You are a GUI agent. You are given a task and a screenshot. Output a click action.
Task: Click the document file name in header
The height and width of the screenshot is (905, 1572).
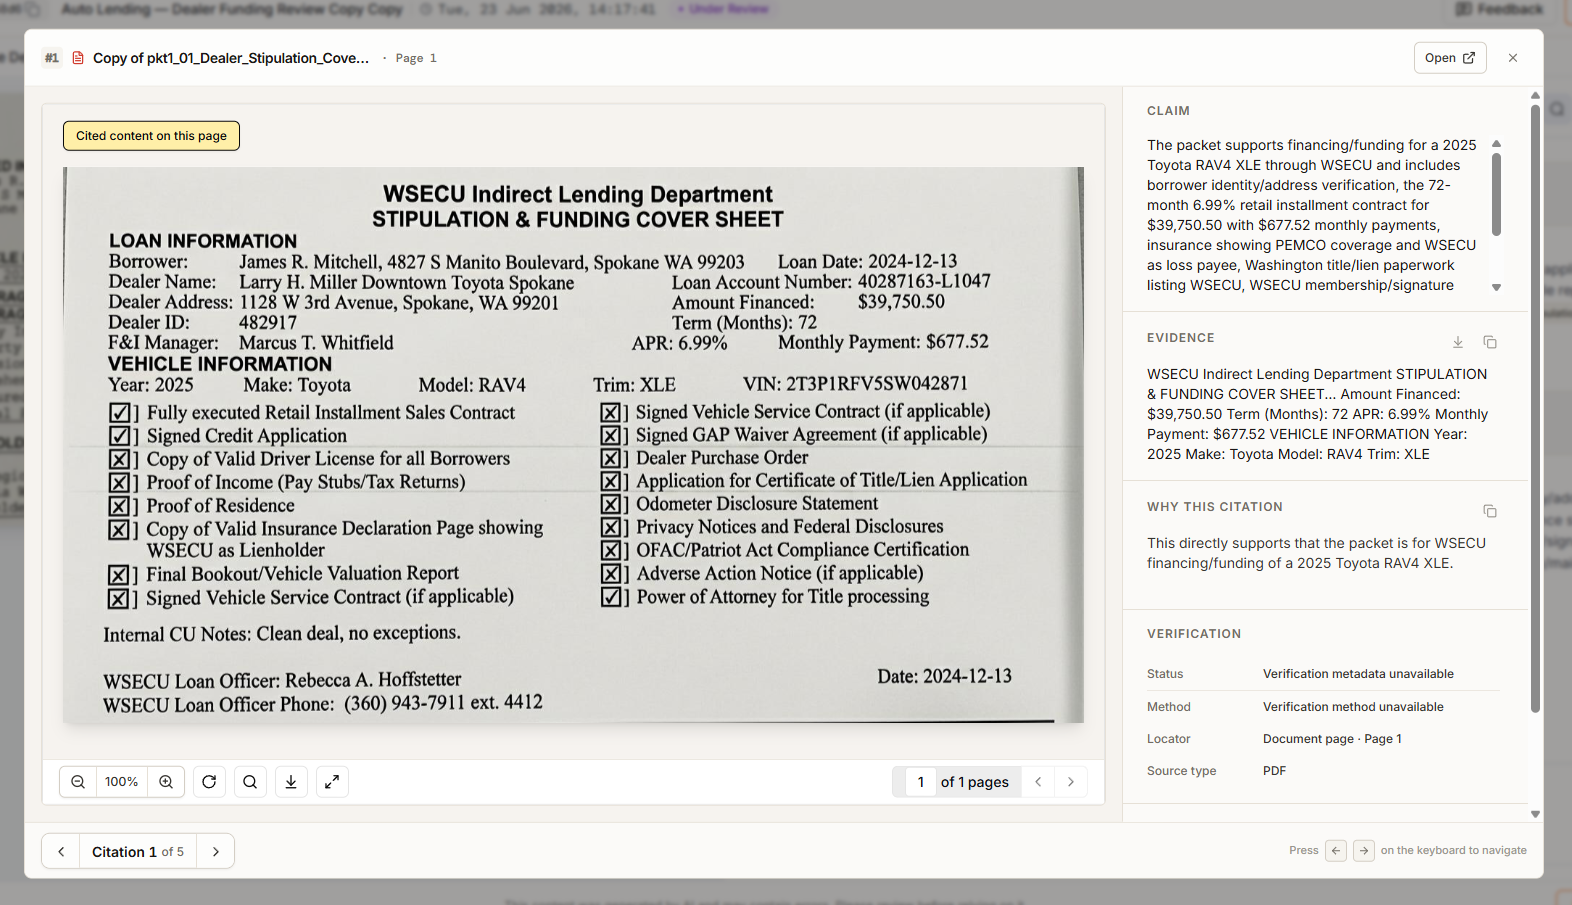pos(231,58)
